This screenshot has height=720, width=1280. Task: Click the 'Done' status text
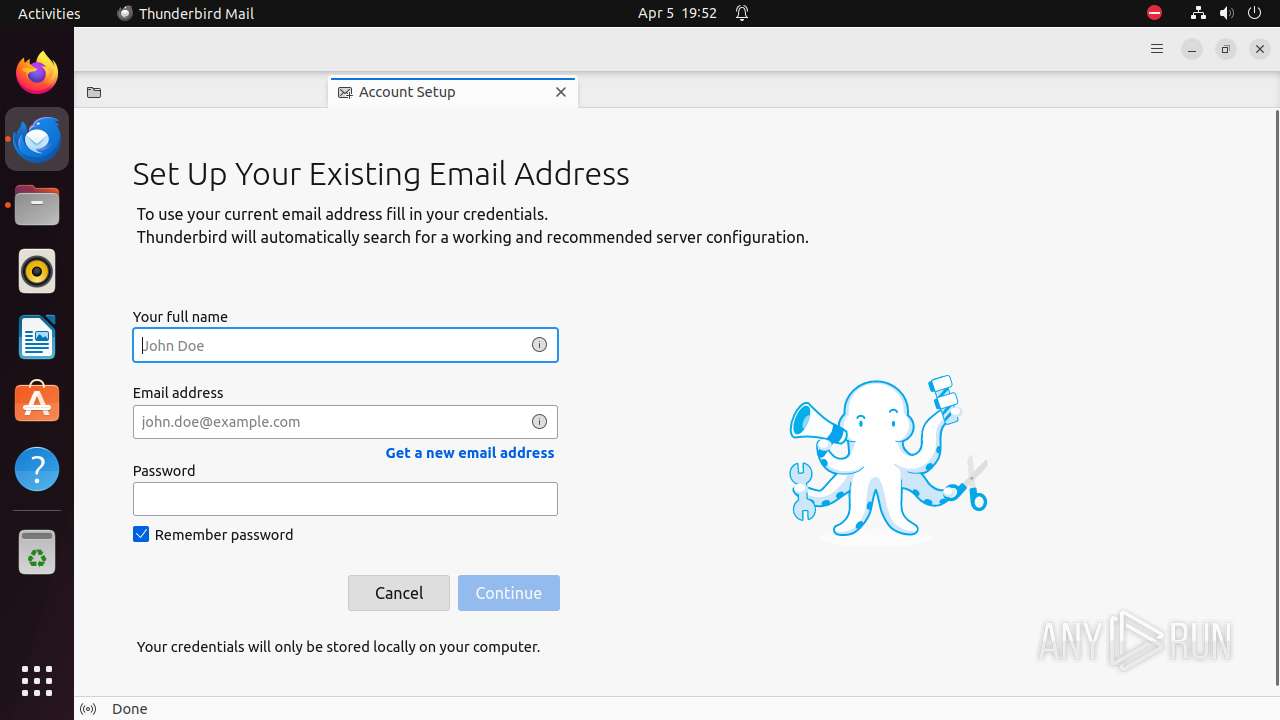click(130, 709)
